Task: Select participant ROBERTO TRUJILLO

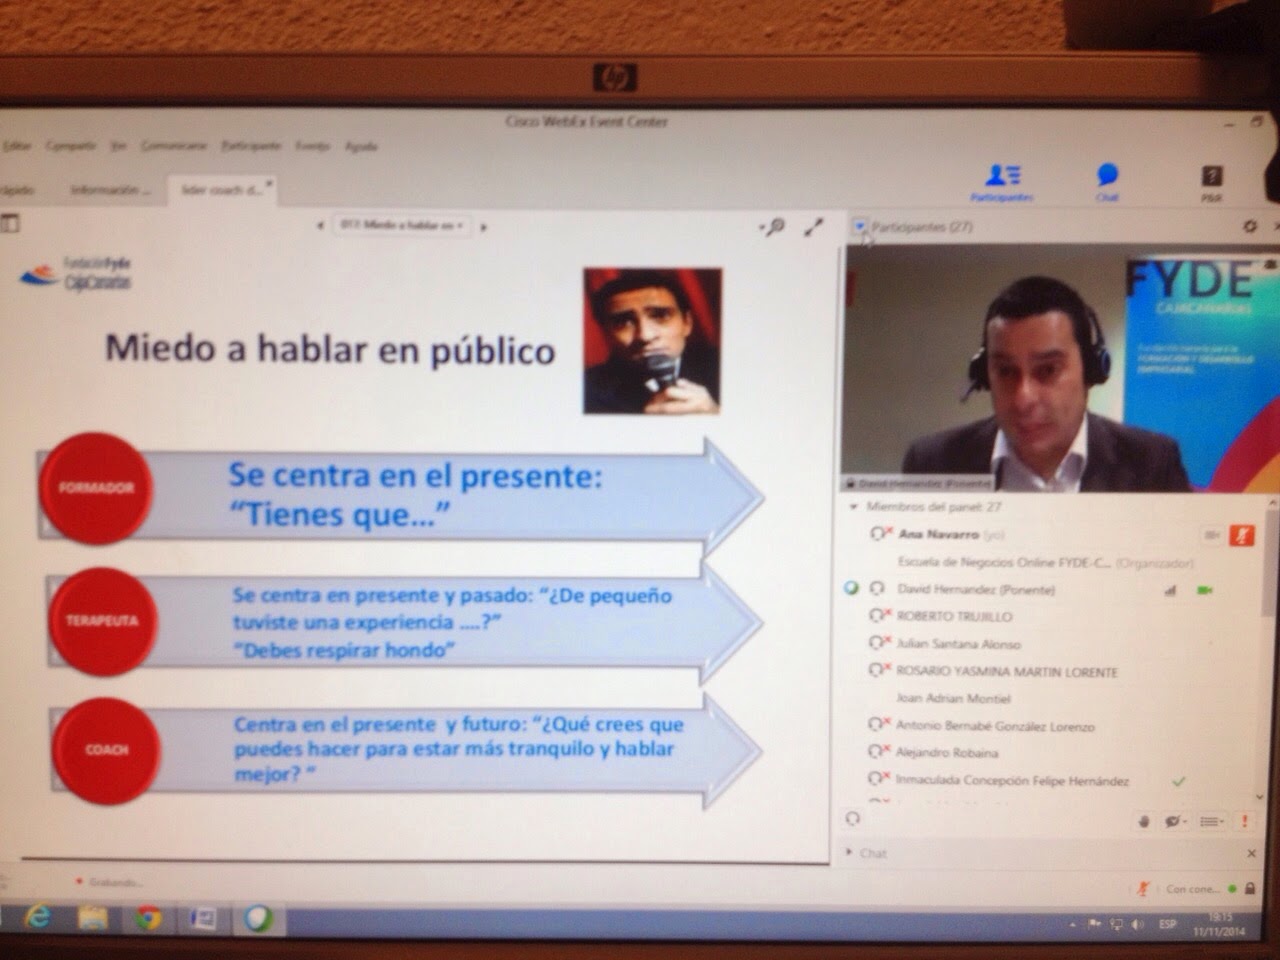Action: [954, 617]
